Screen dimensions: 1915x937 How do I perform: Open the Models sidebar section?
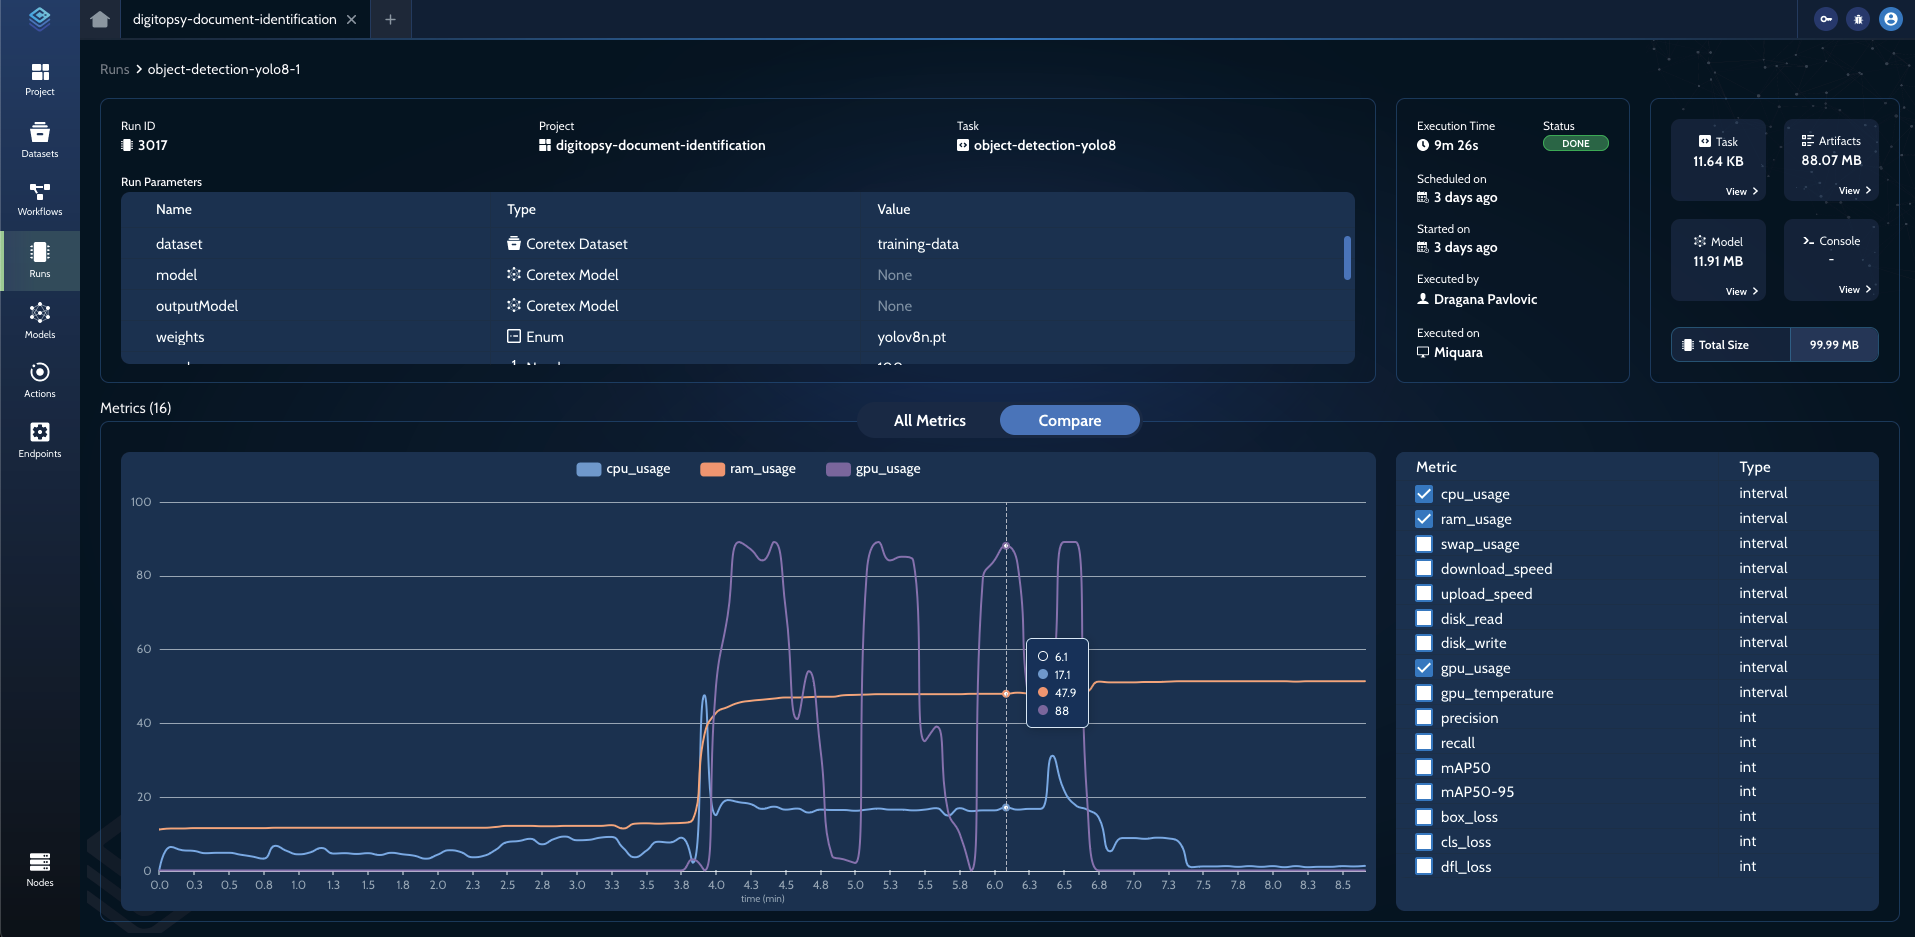(x=40, y=321)
